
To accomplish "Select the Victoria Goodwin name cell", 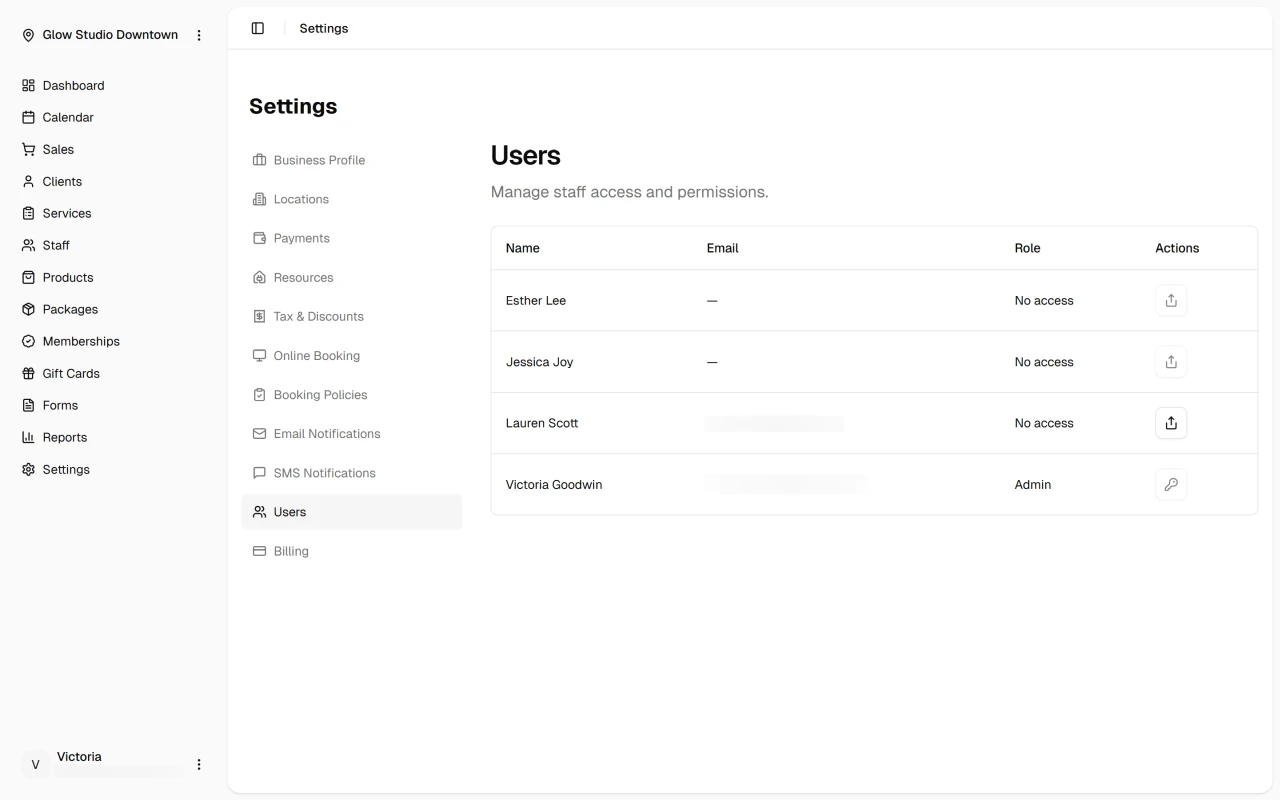I will coord(554,484).
